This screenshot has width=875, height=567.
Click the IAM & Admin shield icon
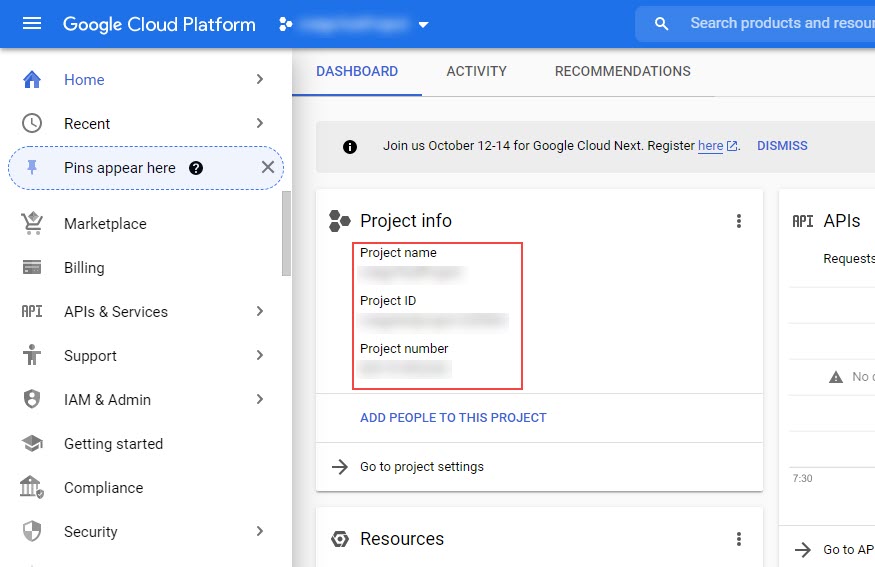32,399
